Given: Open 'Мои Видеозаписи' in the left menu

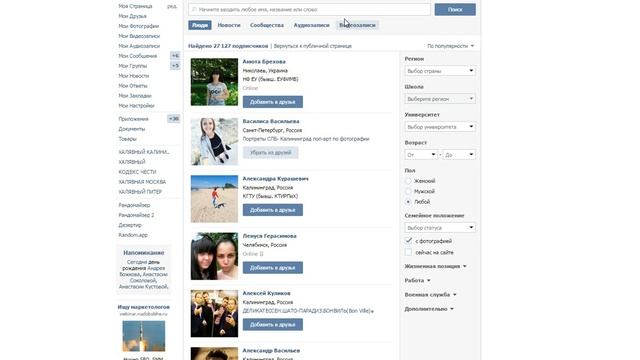Looking at the screenshot, I should [139, 36].
